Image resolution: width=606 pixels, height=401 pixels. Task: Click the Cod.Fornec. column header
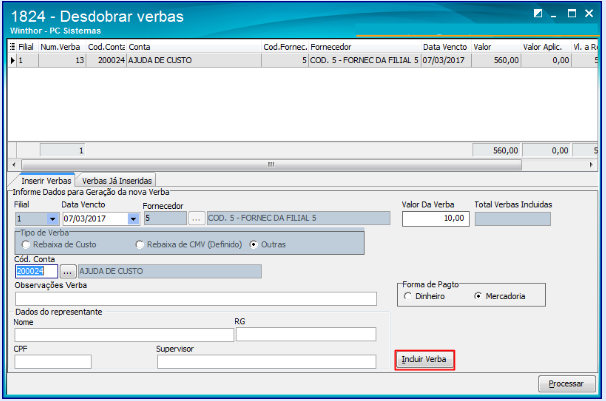tap(285, 47)
